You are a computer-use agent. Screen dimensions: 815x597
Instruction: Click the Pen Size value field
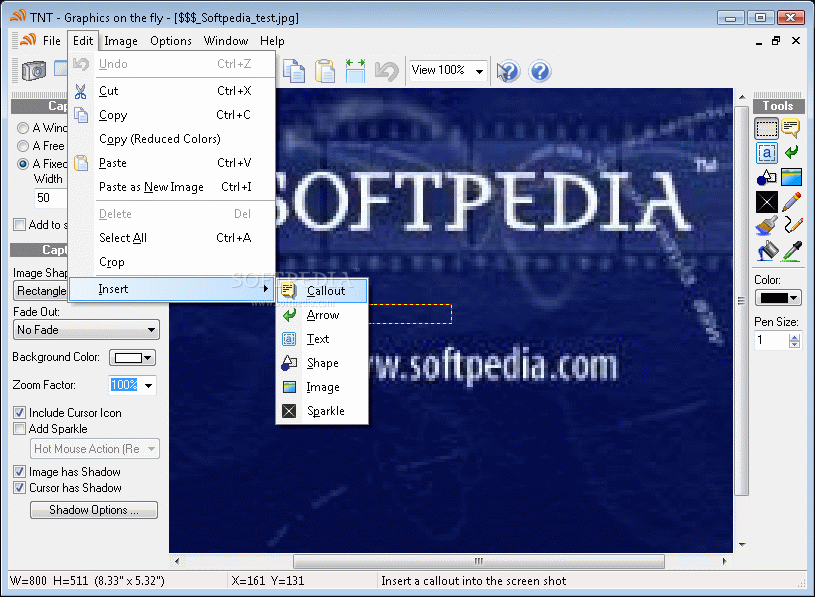tap(771, 340)
